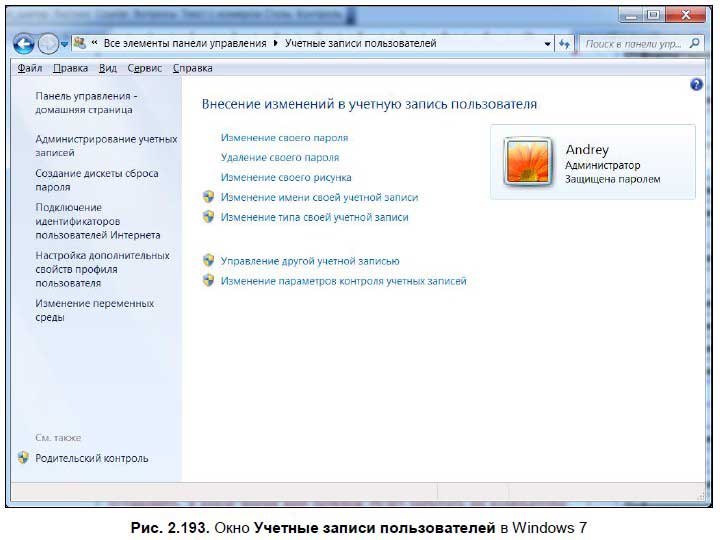This screenshot has width=720, height=540.
Task: Click the refresh button beside the address bar
Action: tap(565, 44)
